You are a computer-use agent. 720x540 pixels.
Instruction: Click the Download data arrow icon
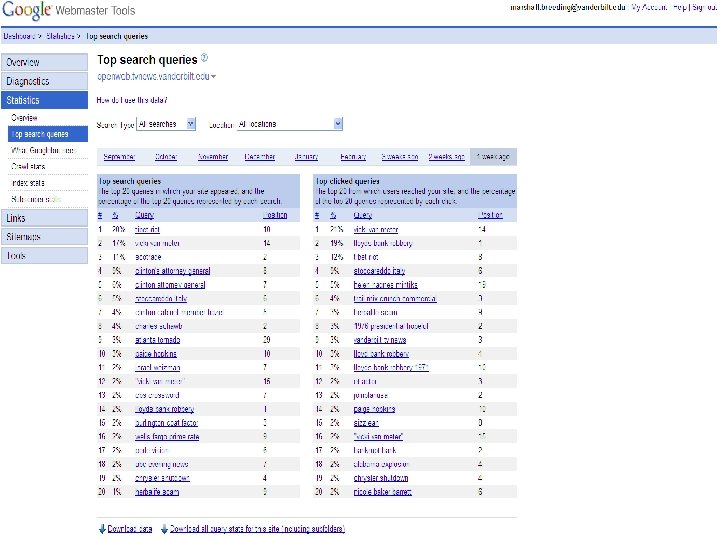coord(102,529)
